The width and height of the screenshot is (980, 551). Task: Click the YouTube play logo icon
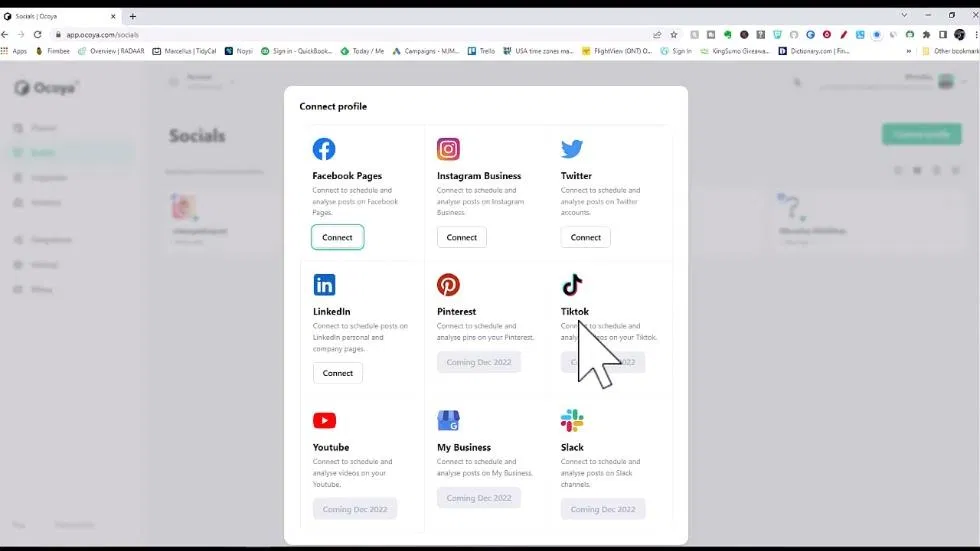324,420
